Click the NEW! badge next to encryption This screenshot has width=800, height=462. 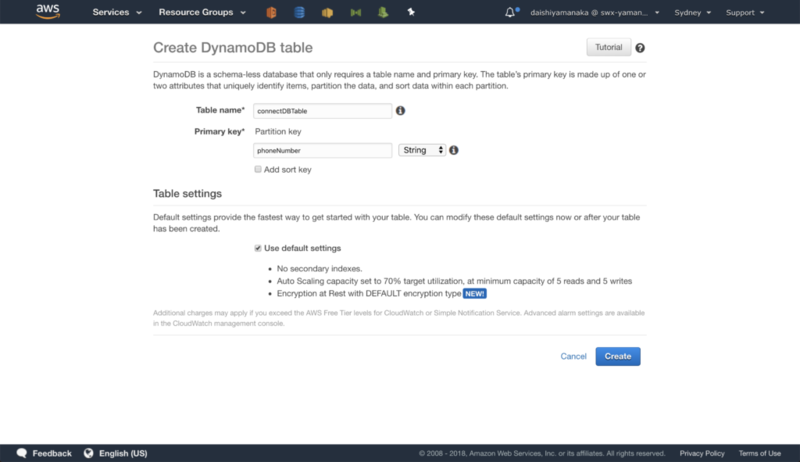(x=474, y=294)
